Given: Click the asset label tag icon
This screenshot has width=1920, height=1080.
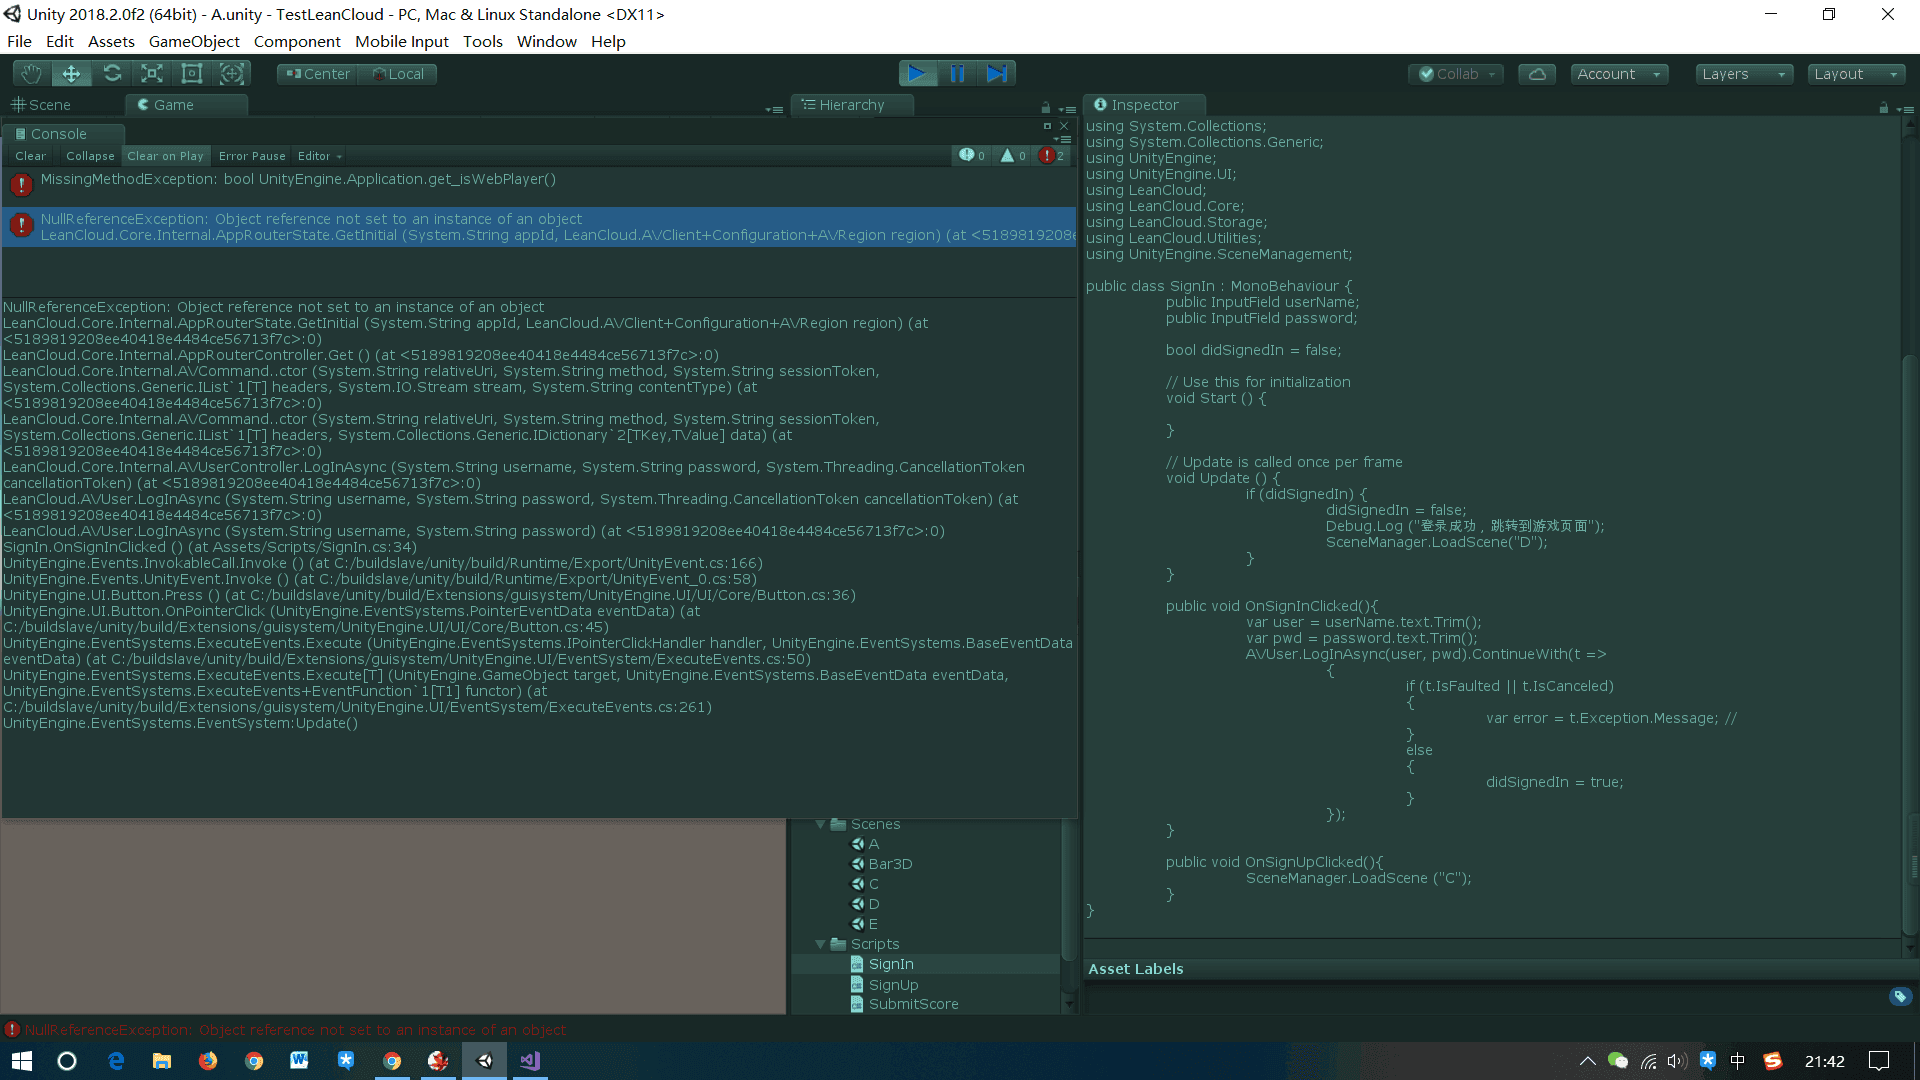Looking at the screenshot, I should point(1900,996).
